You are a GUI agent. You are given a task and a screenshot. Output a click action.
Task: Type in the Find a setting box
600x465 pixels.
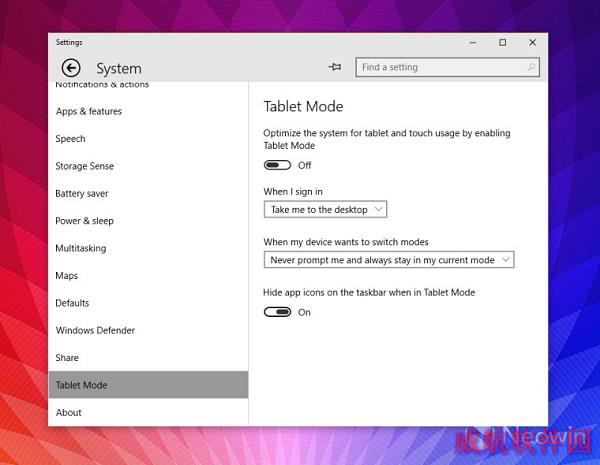(447, 67)
